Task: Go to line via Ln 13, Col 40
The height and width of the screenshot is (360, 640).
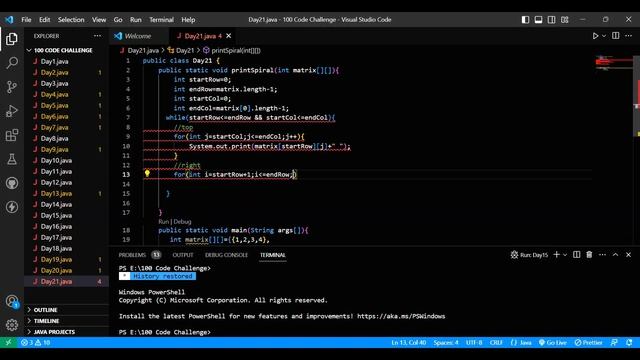Action: click(409, 342)
